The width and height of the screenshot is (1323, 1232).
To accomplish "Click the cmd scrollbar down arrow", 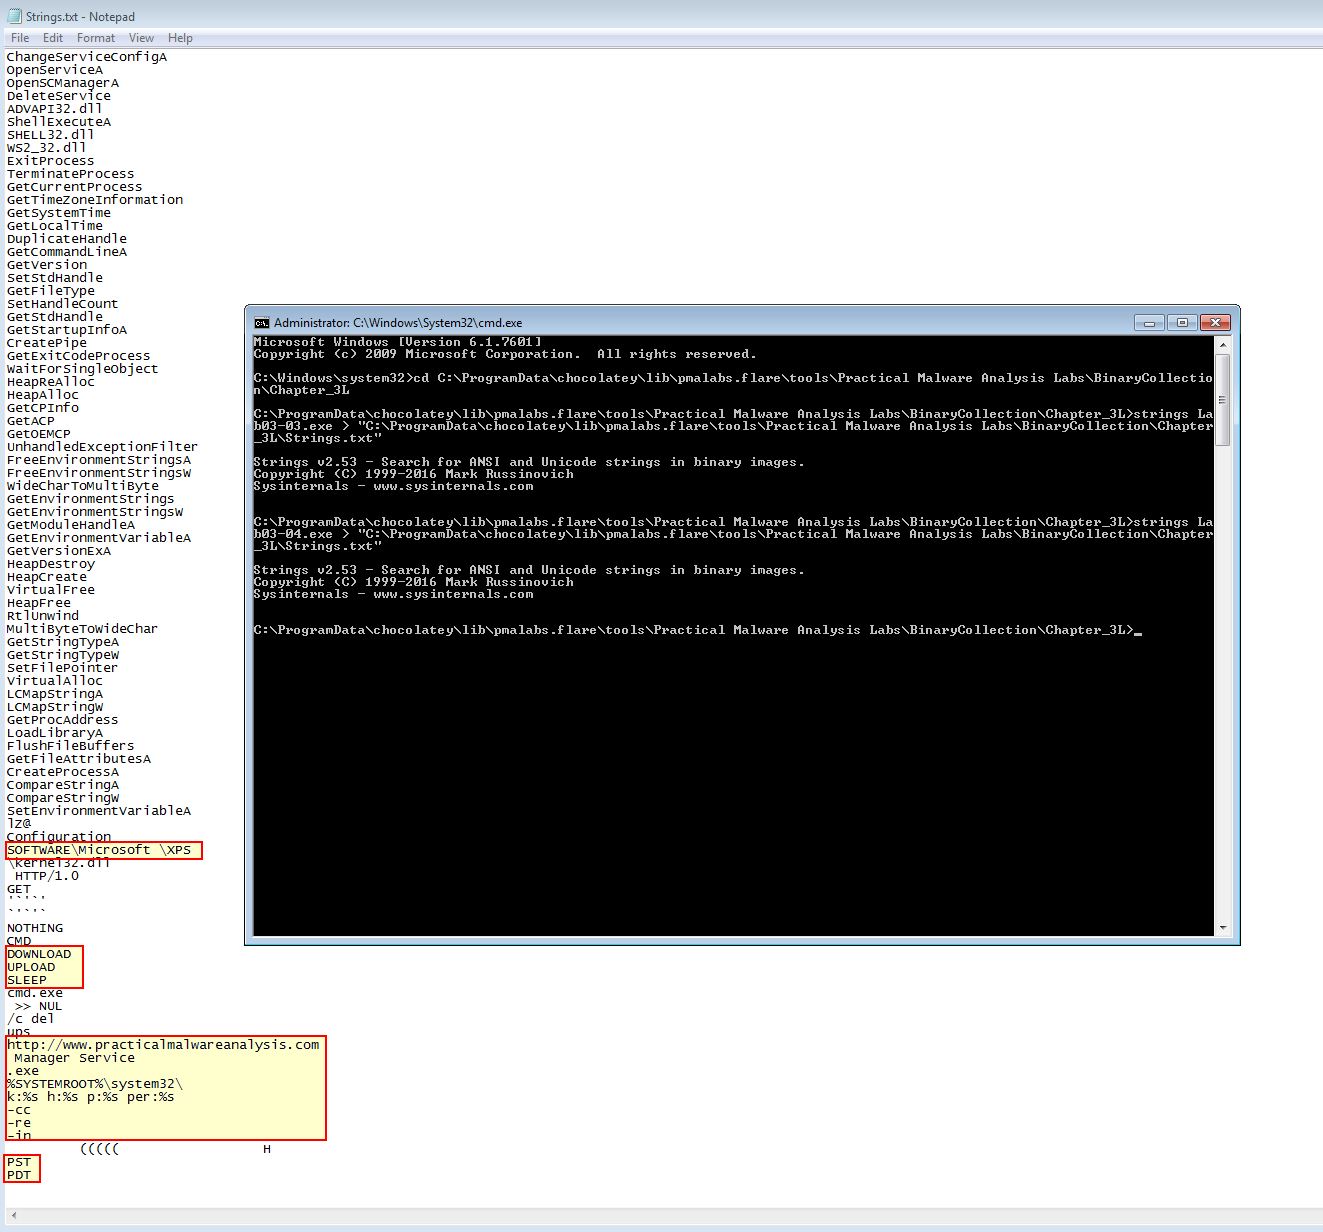I will (x=1222, y=928).
